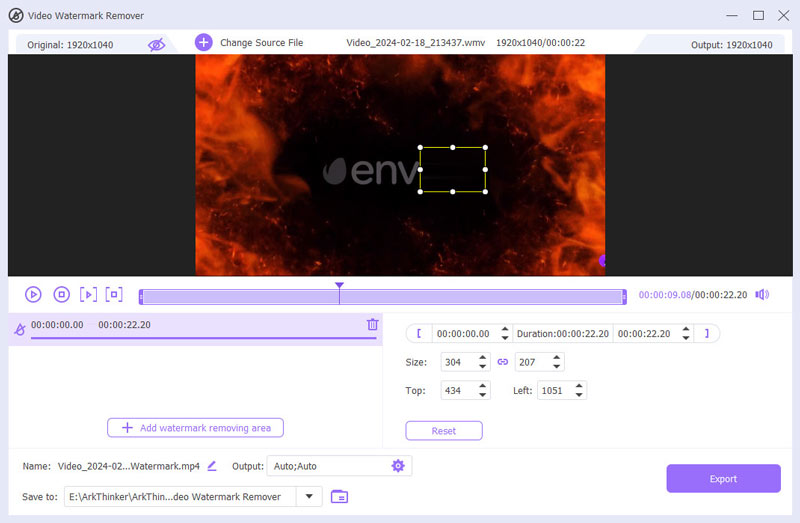Viewport: 800px width, 523px height.
Task: Click inside the yellow watermark selection box
Action: [x=453, y=169]
